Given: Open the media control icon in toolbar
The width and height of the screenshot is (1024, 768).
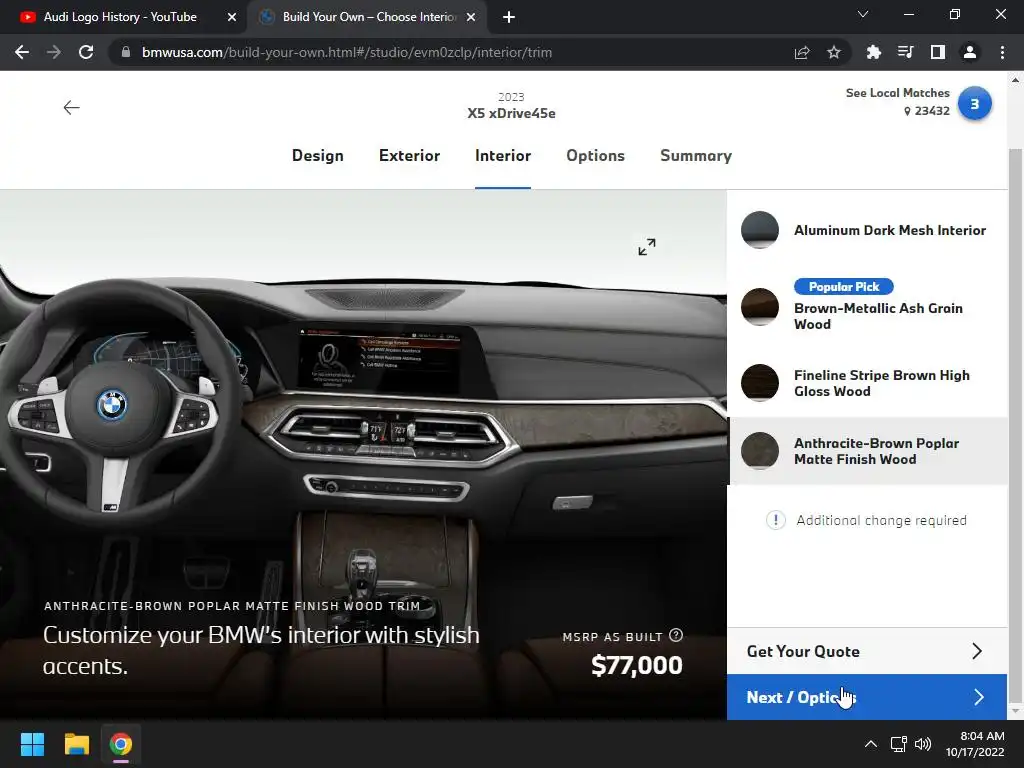Looking at the screenshot, I should tap(905, 52).
